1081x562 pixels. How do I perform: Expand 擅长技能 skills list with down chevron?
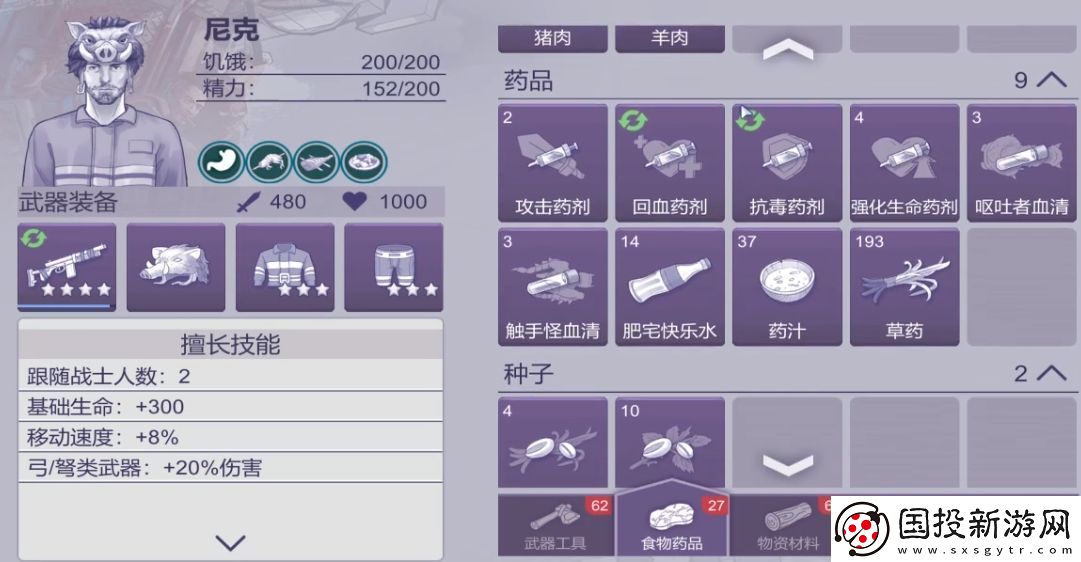[x=230, y=543]
